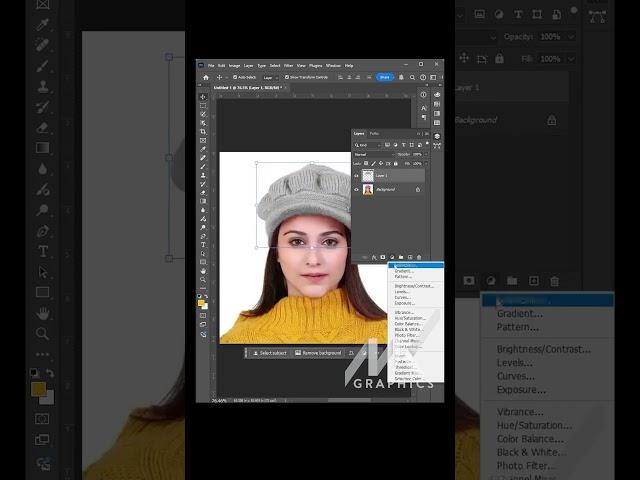Click the Home icon in options bar
Screen dimensions: 640x480
206,77
